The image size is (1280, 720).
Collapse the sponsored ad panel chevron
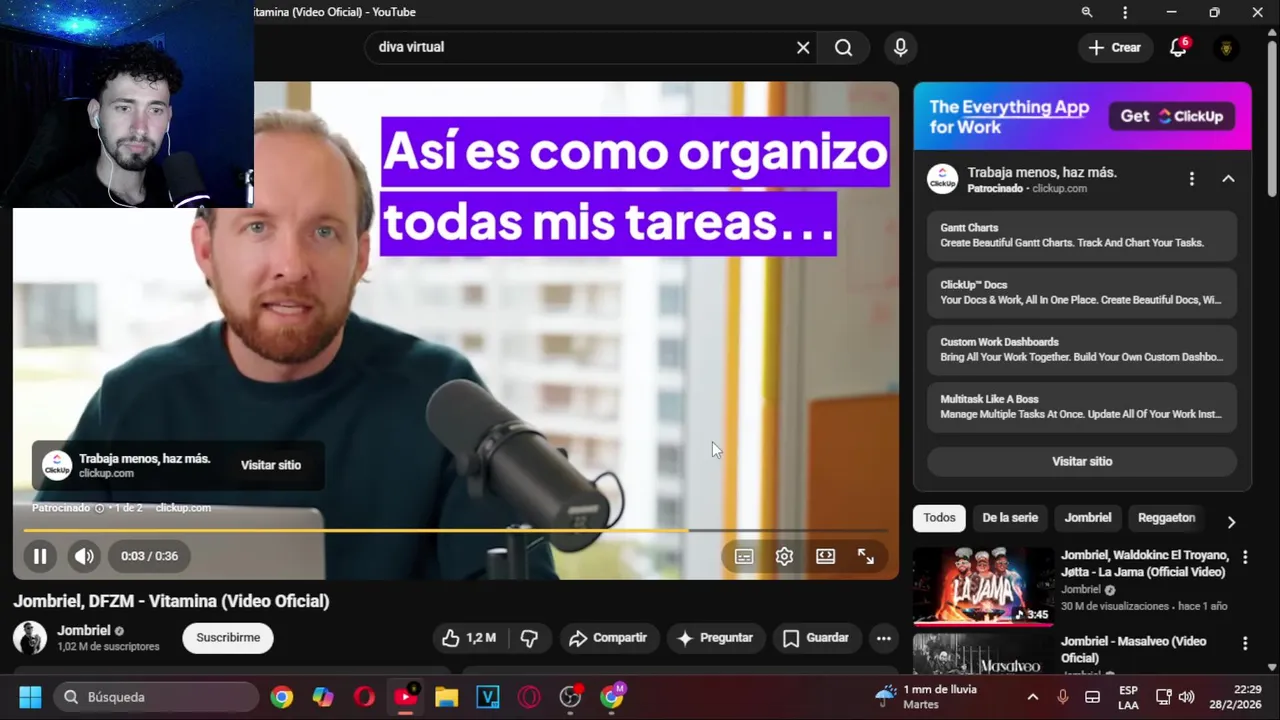click(x=1228, y=179)
